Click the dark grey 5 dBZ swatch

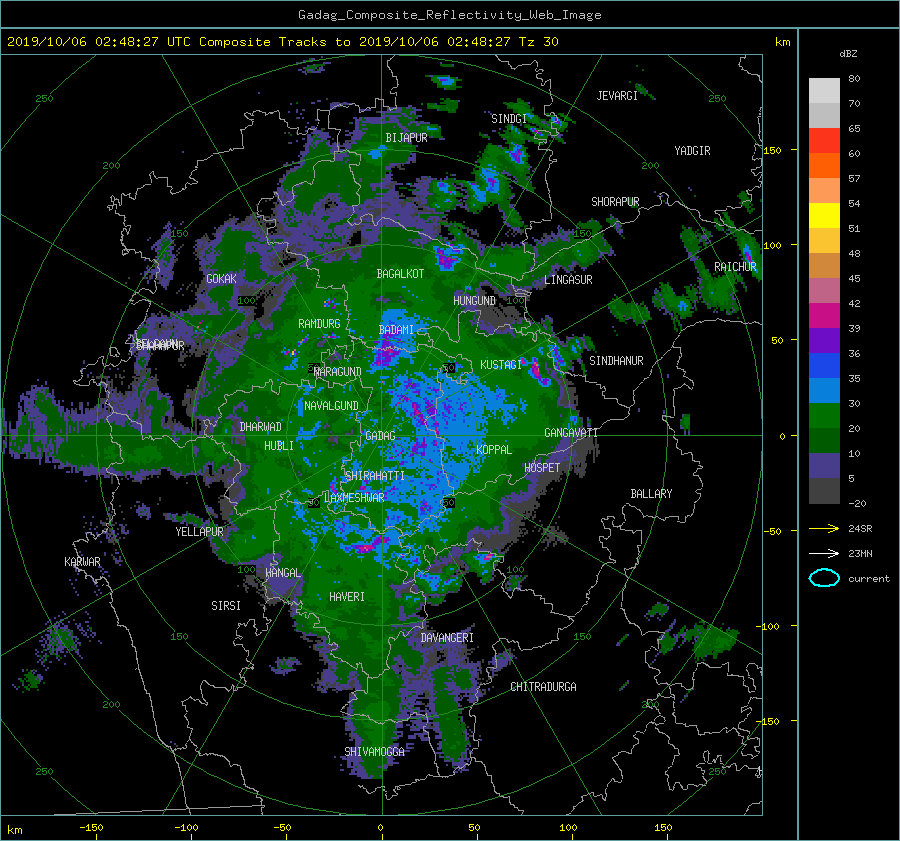click(824, 491)
